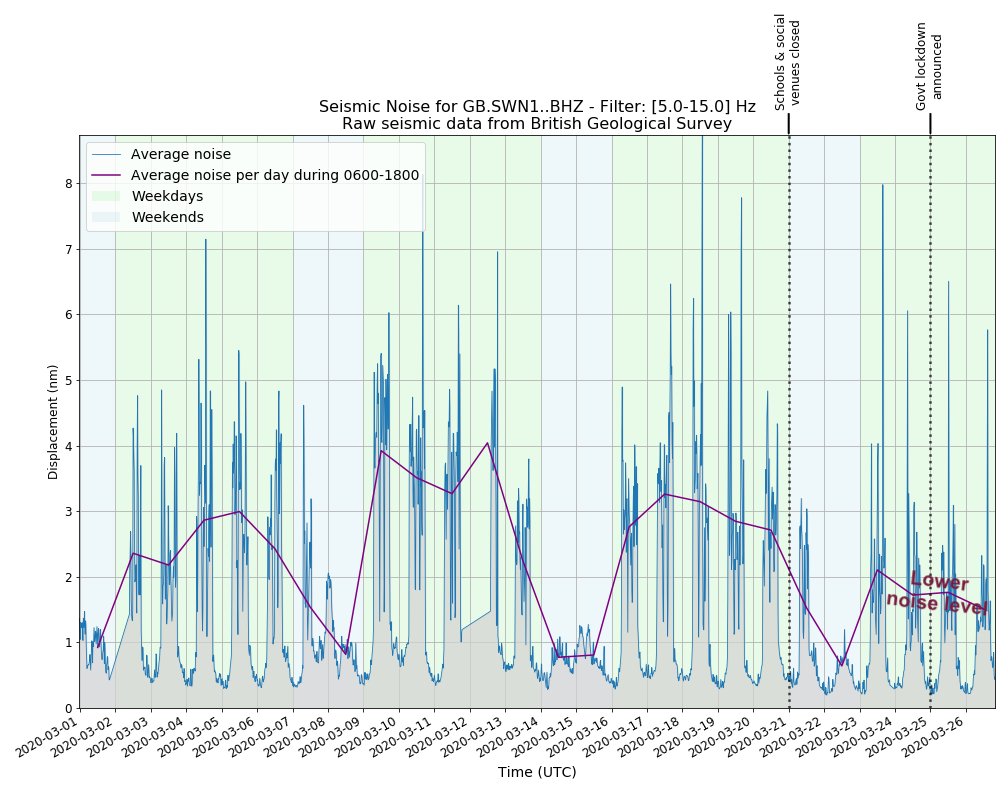Click the red "Lower noise level" text
1008x792 pixels.
(937, 593)
